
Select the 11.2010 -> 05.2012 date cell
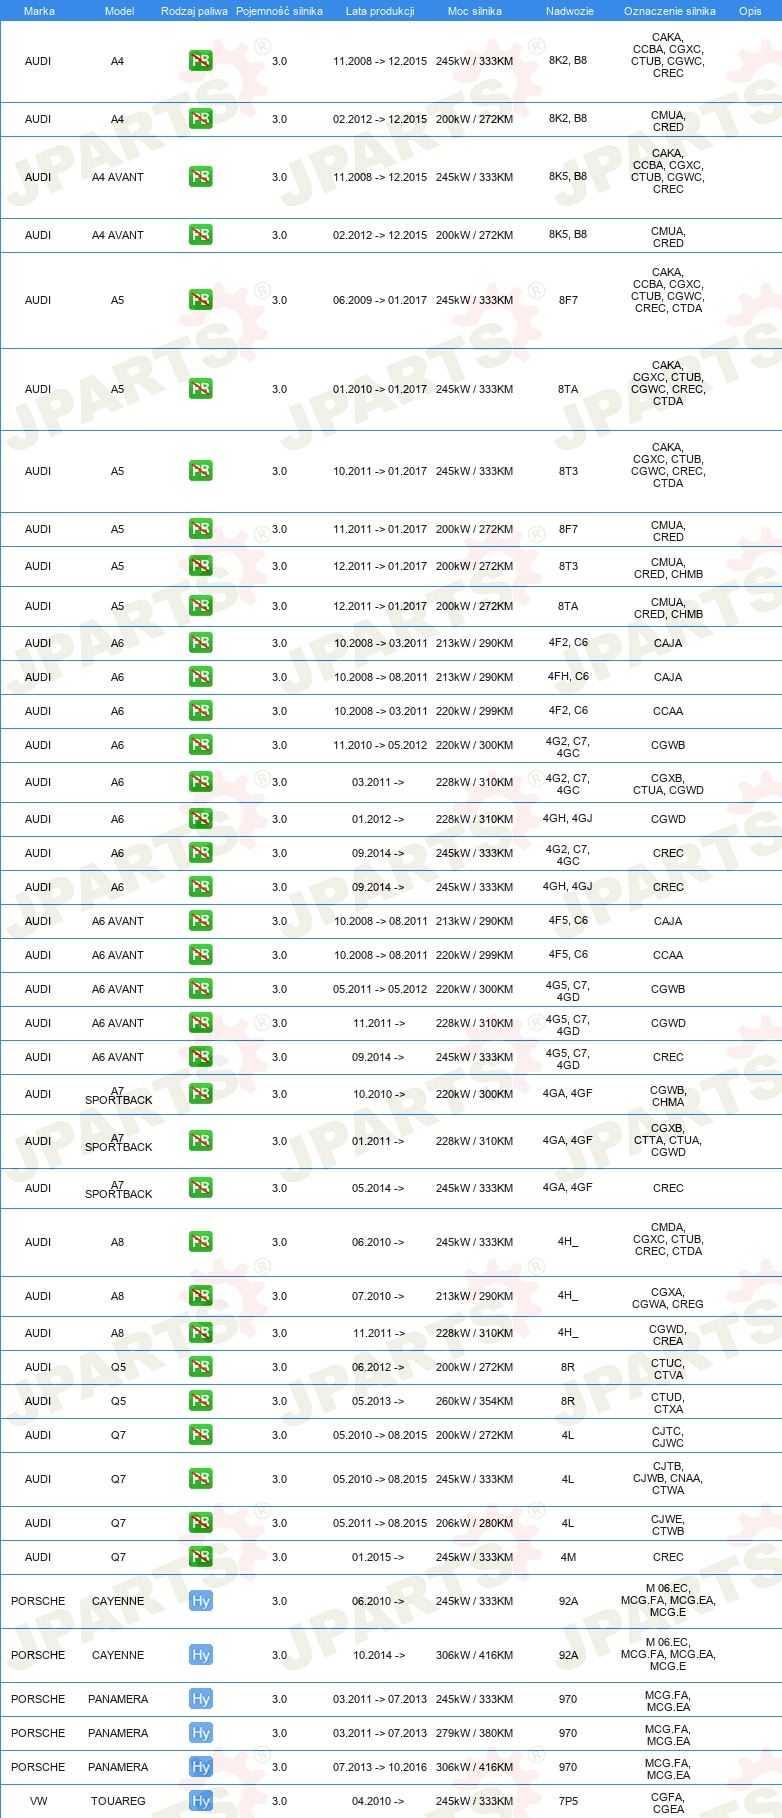click(x=380, y=745)
